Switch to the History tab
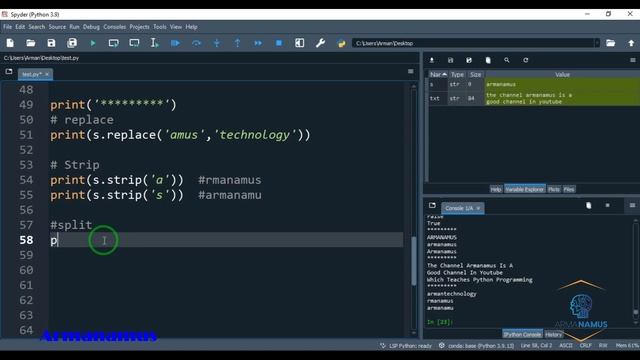 point(553,335)
